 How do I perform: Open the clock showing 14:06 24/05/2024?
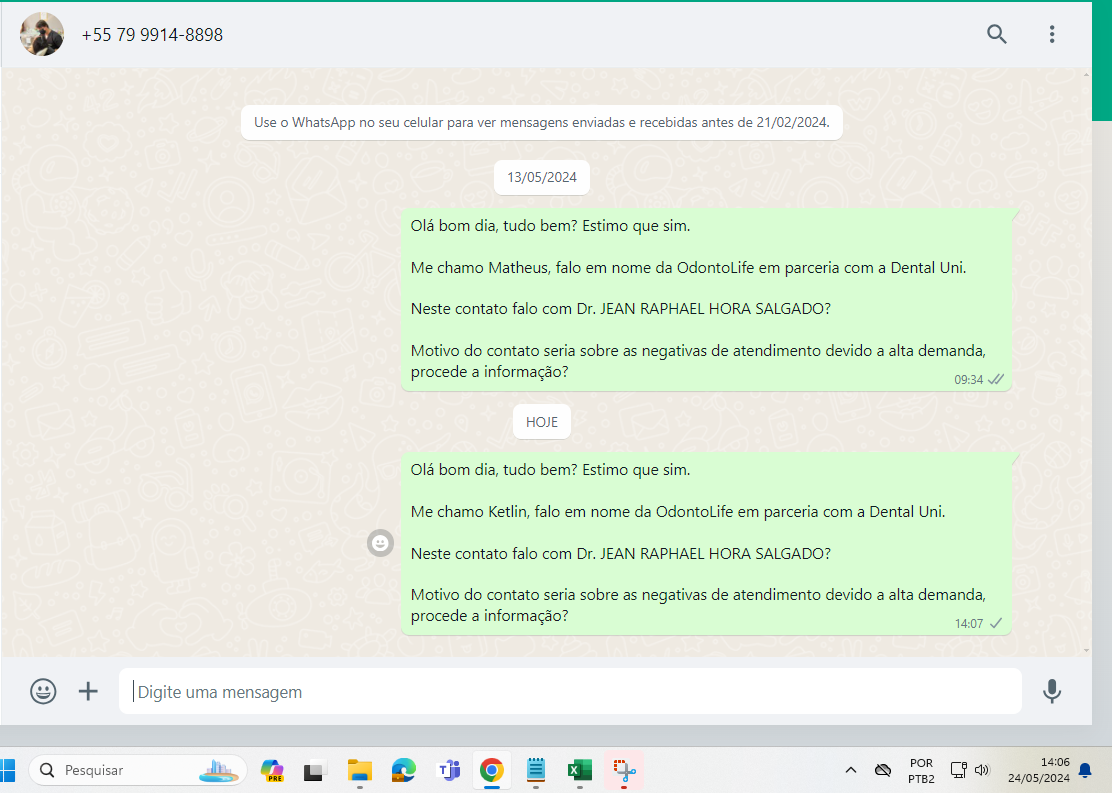tap(1038, 770)
